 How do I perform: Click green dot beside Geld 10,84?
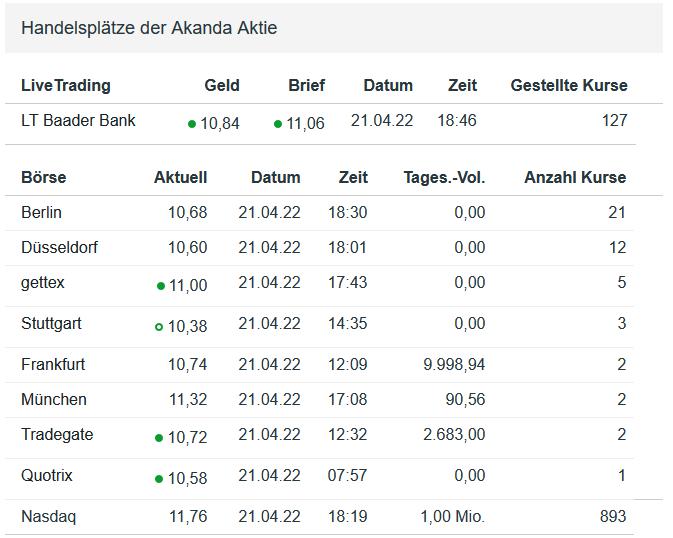click(x=192, y=124)
